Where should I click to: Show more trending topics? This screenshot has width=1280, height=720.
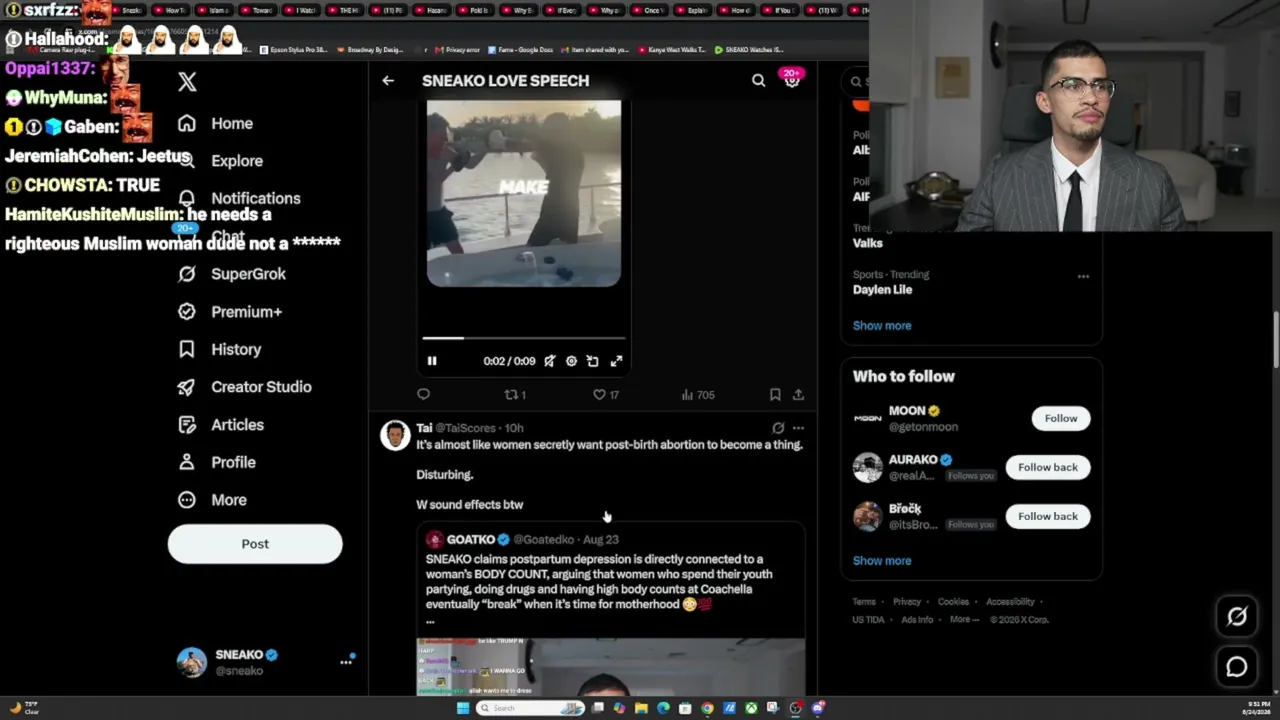(882, 326)
